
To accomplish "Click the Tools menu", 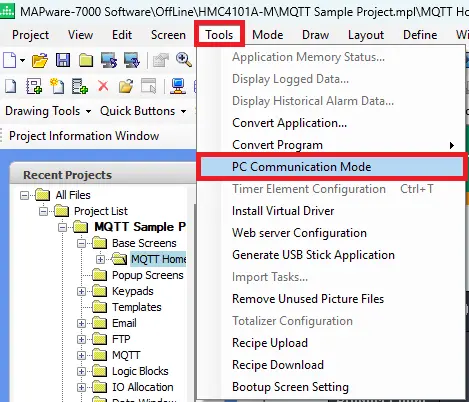I will point(219,35).
